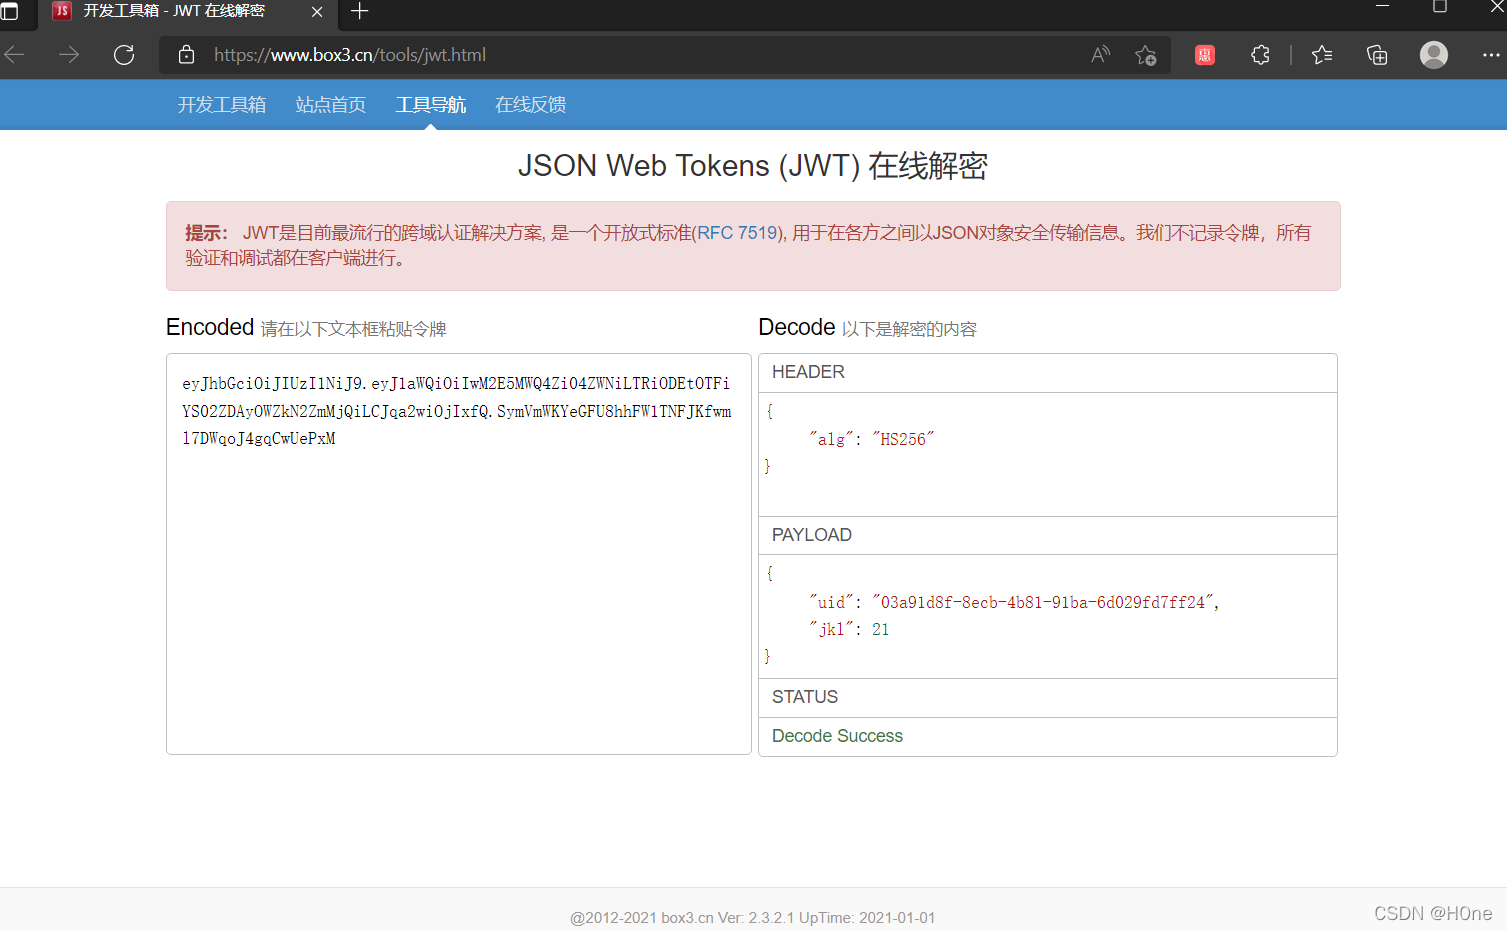Expand the HEADER section of decoded output

click(x=808, y=372)
